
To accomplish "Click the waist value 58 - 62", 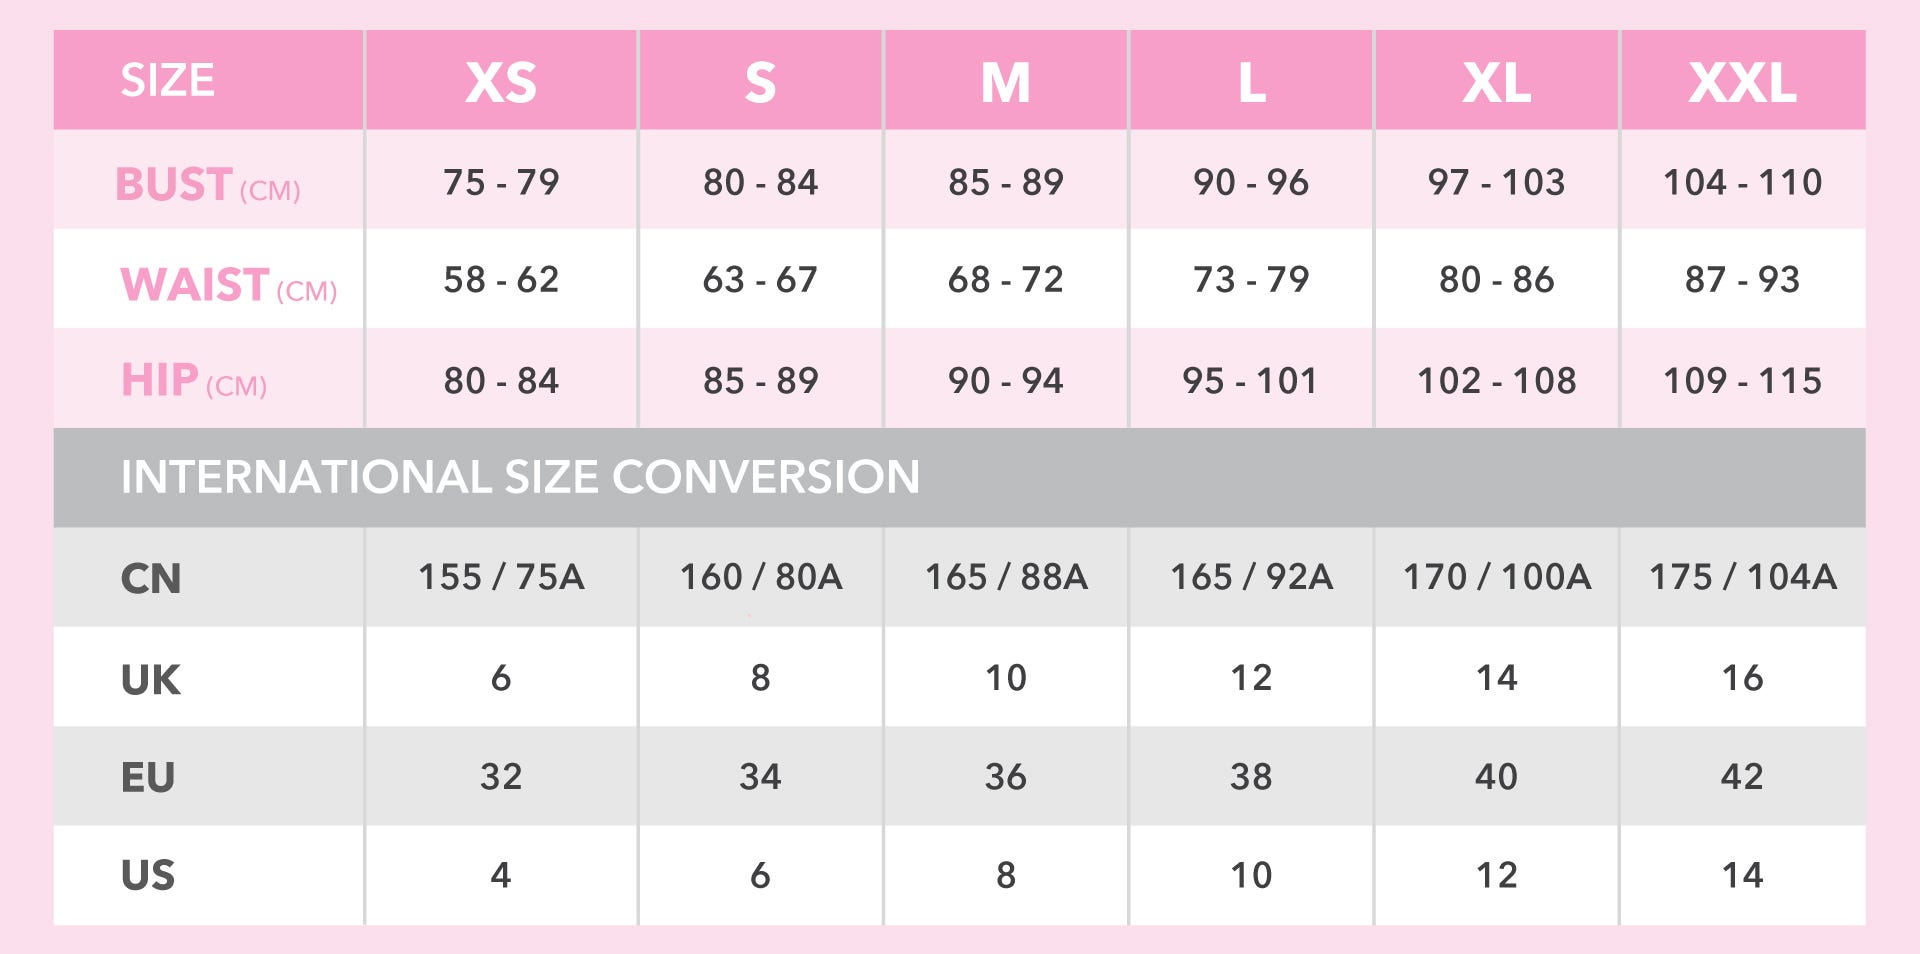I will click(x=501, y=279).
